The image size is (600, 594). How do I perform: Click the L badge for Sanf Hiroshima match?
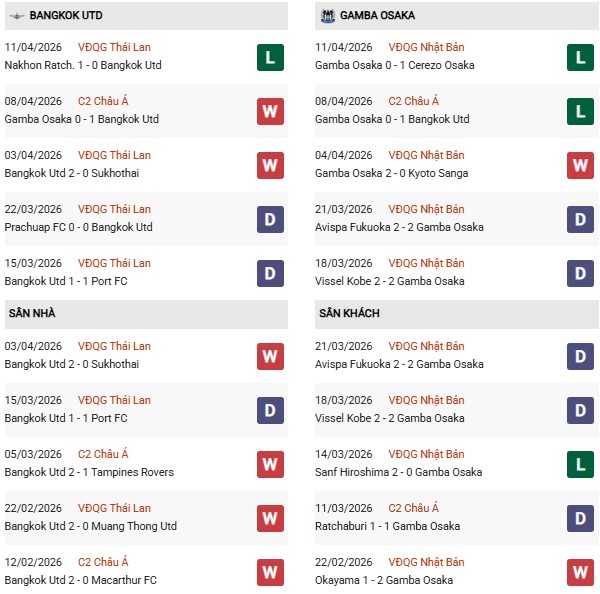pos(580,464)
